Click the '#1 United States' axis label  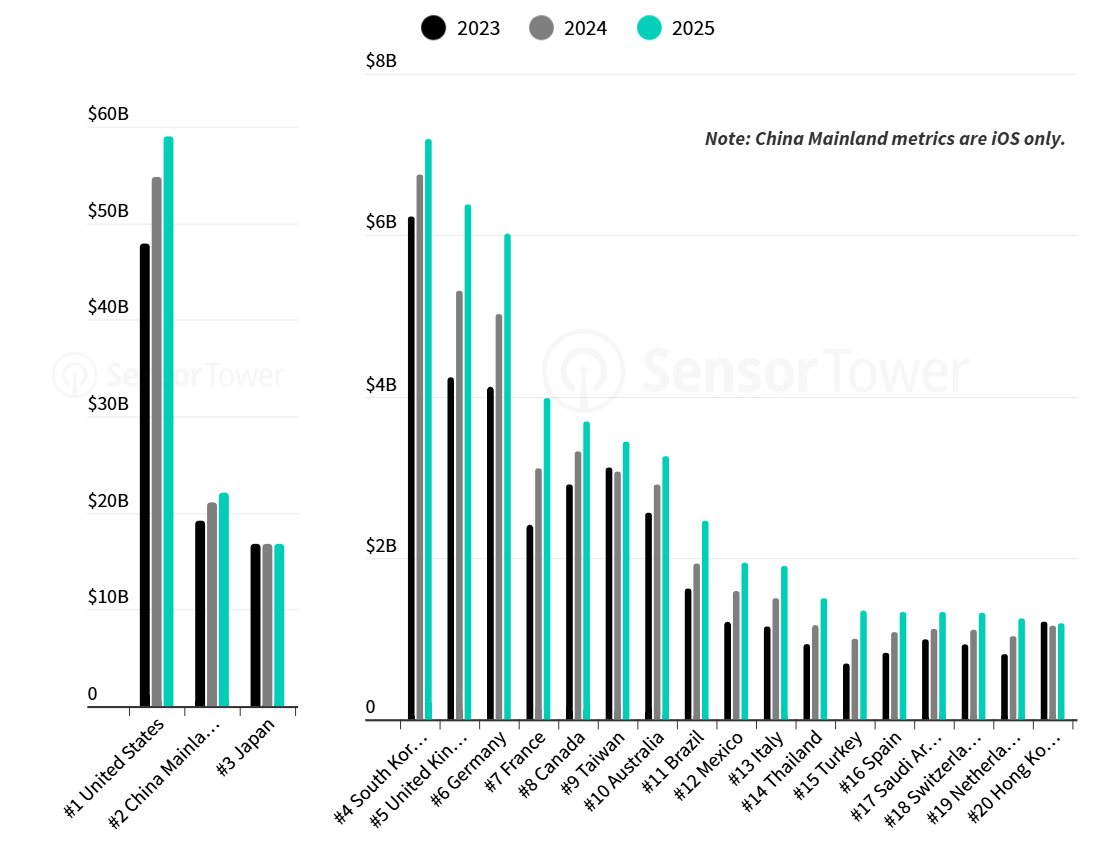[121, 765]
